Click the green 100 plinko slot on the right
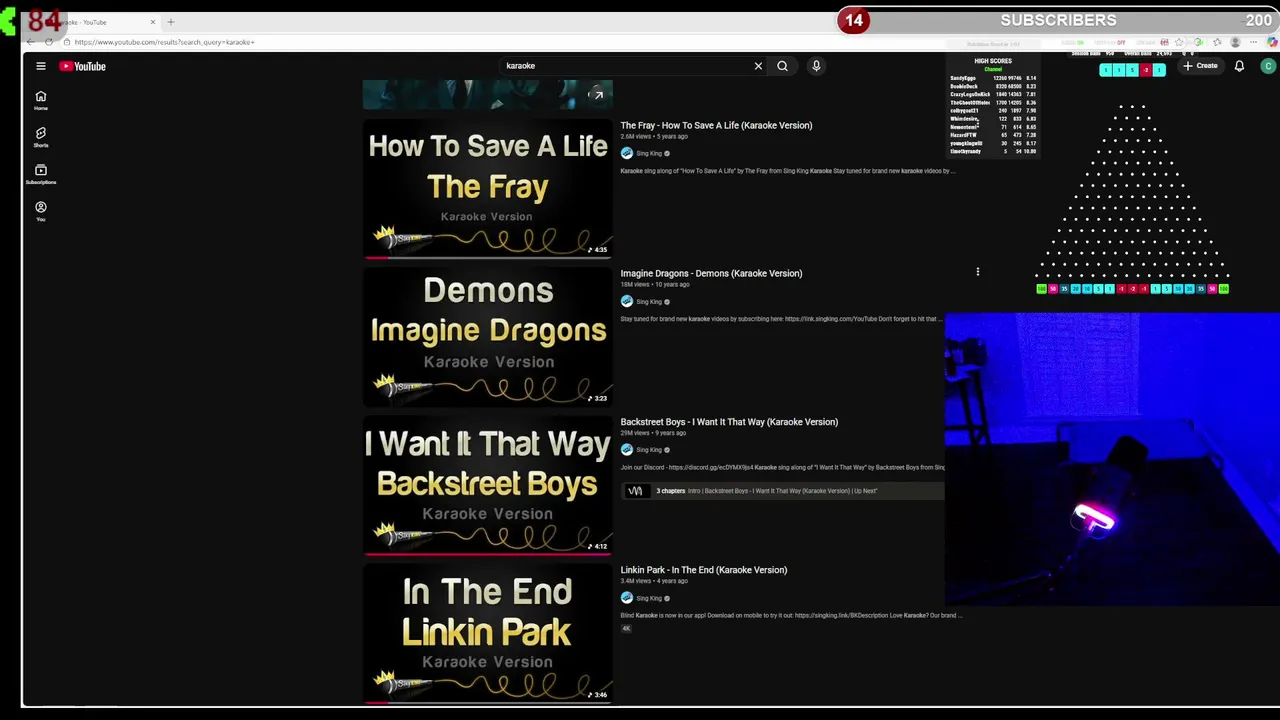Viewport: 1280px width, 720px height. [x=1224, y=289]
